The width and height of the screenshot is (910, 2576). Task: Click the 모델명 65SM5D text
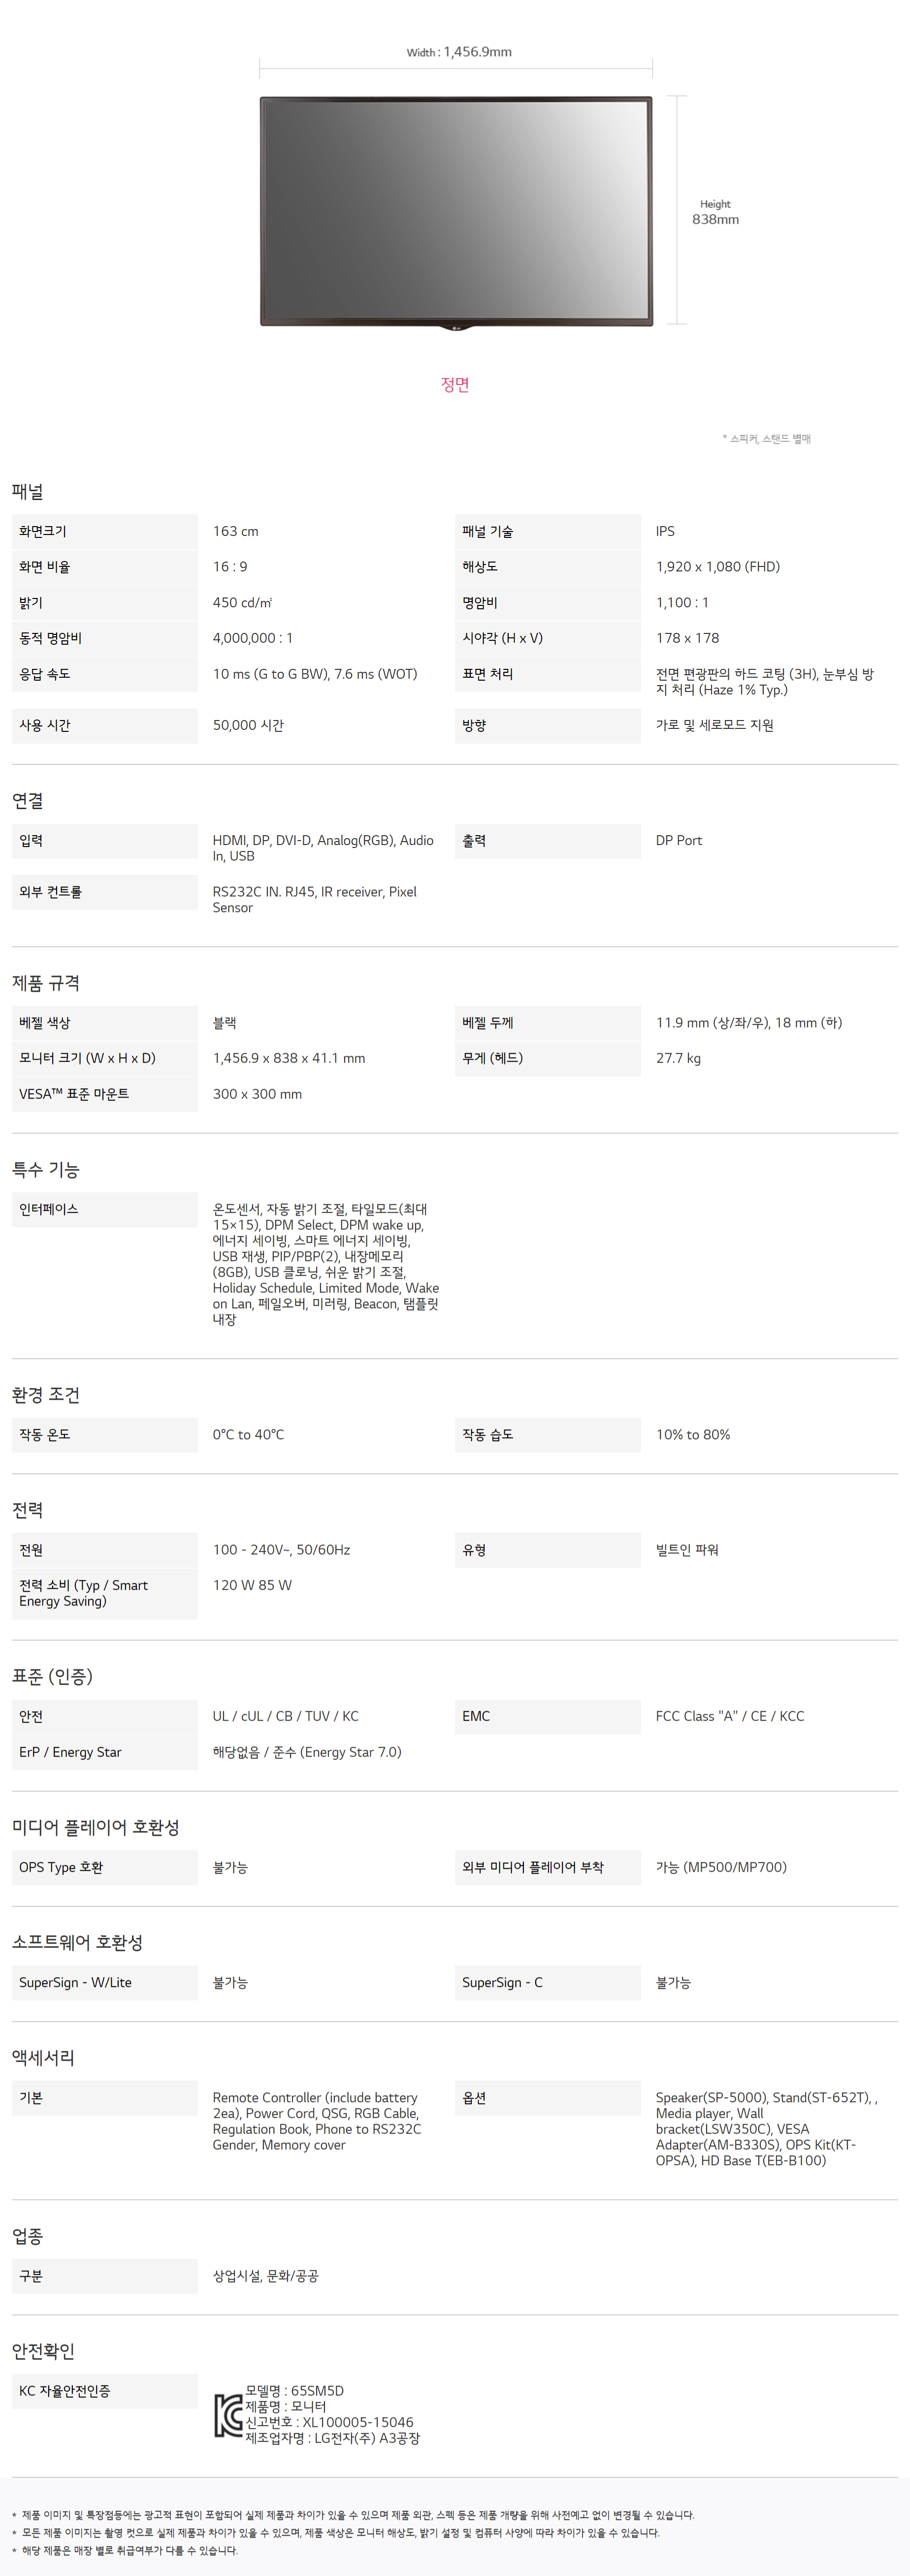click(x=295, y=2391)
